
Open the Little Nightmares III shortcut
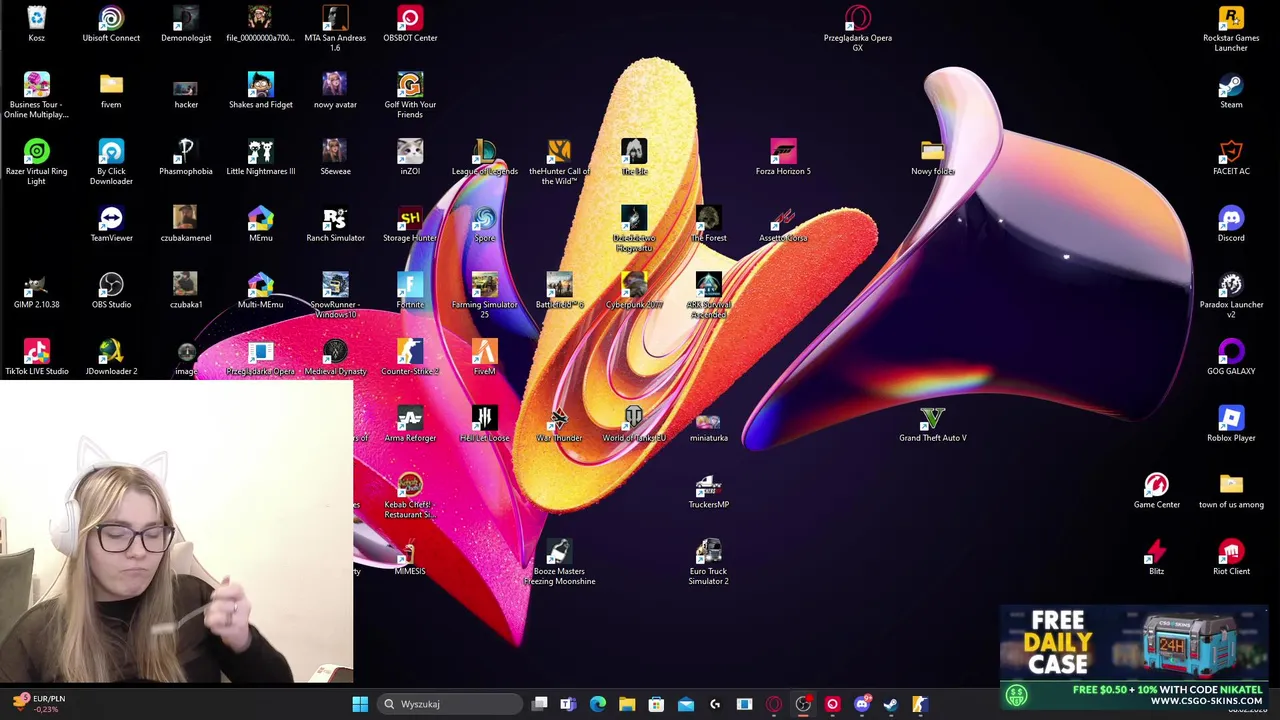click(260, 157)
